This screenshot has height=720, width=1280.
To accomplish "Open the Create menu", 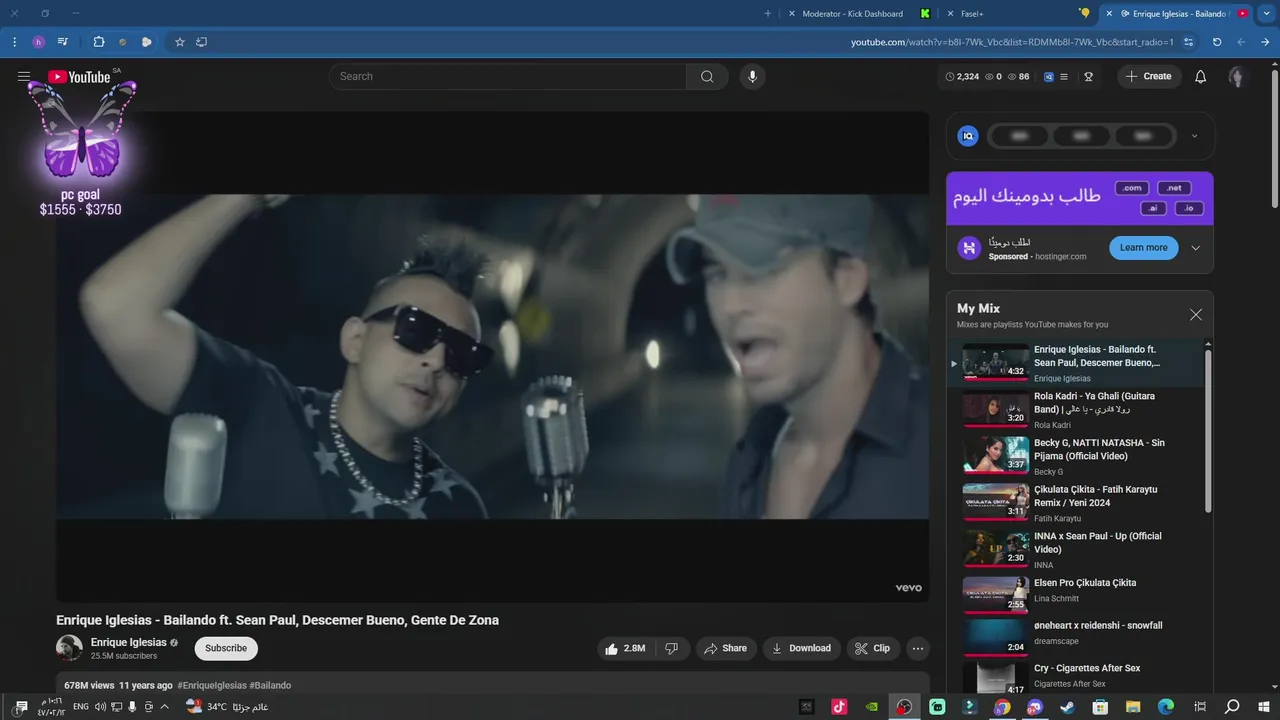I will (x=1149, y=77).
